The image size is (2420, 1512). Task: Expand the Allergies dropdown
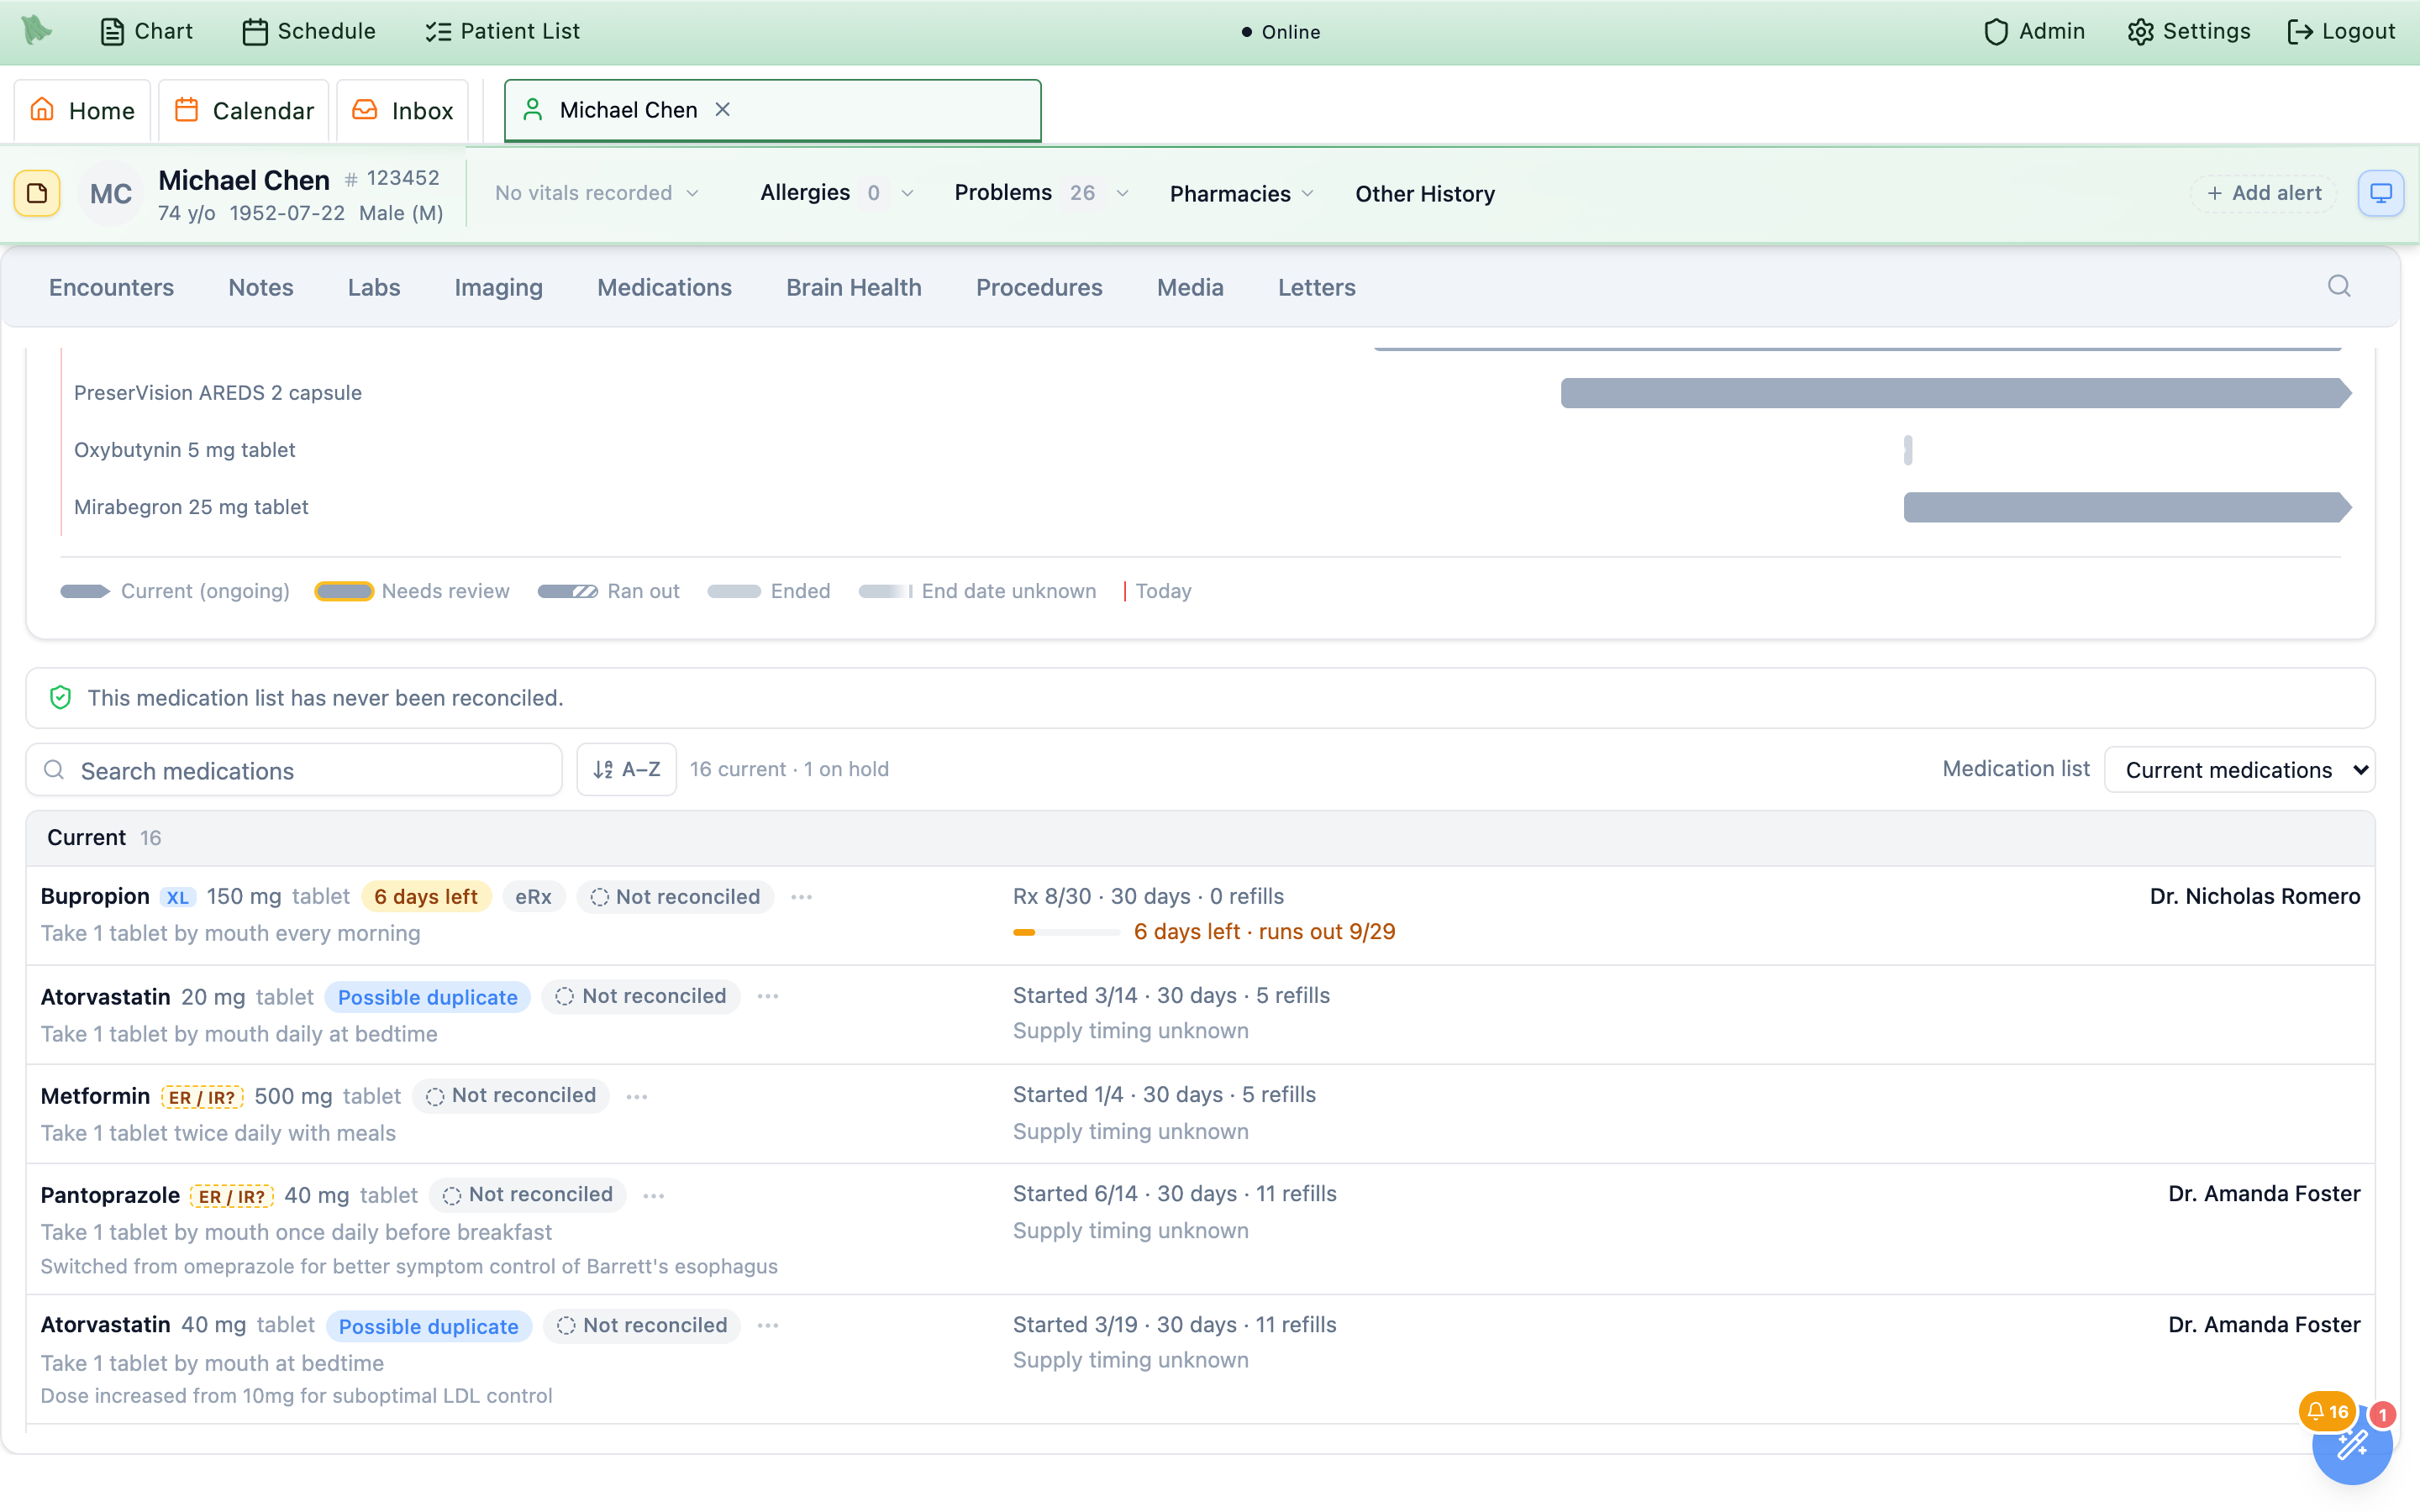click(x=837, y=193)
